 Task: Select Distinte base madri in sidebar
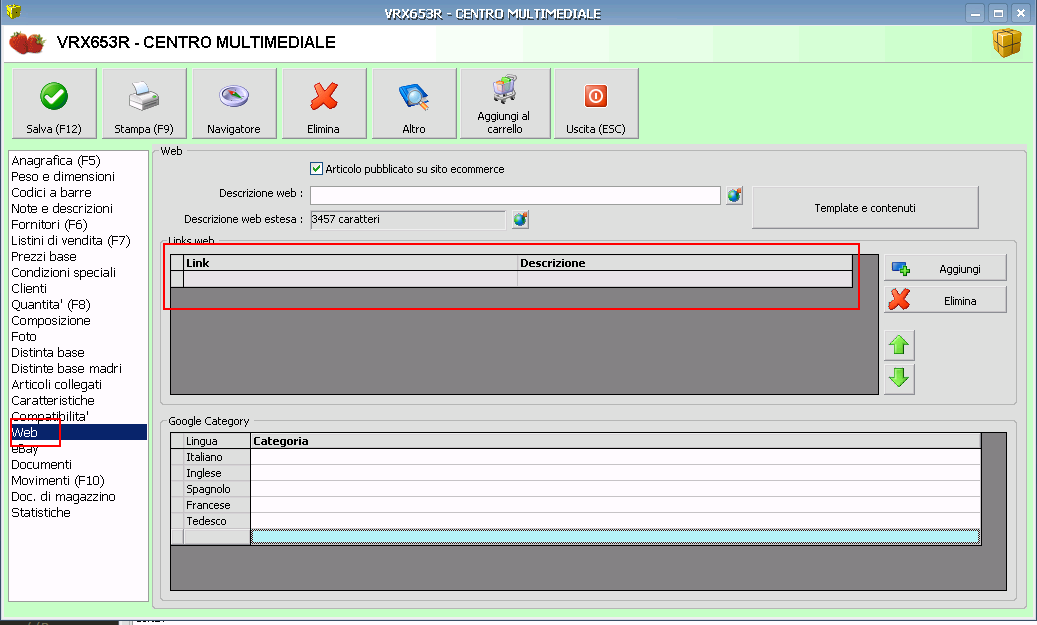coord(66,368)
